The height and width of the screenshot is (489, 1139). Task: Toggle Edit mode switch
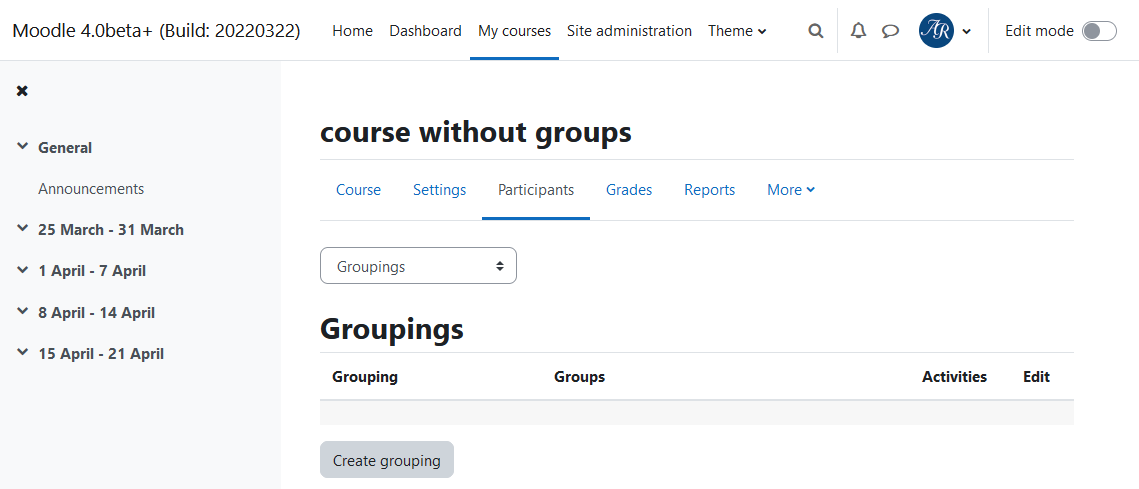coord(1099,31)
